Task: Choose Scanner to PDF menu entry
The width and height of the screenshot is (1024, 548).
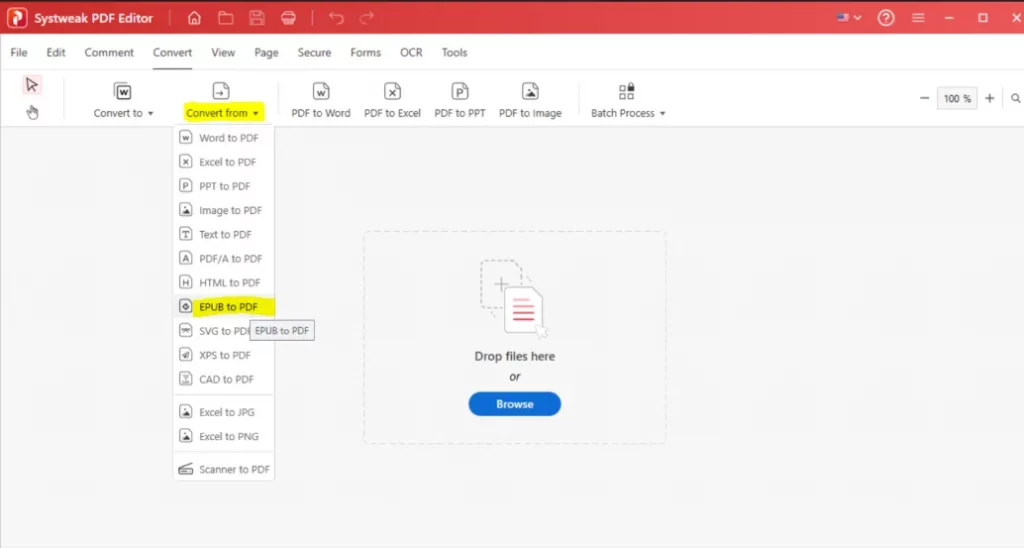Action: pyautogui.click(x=224, y=469)
